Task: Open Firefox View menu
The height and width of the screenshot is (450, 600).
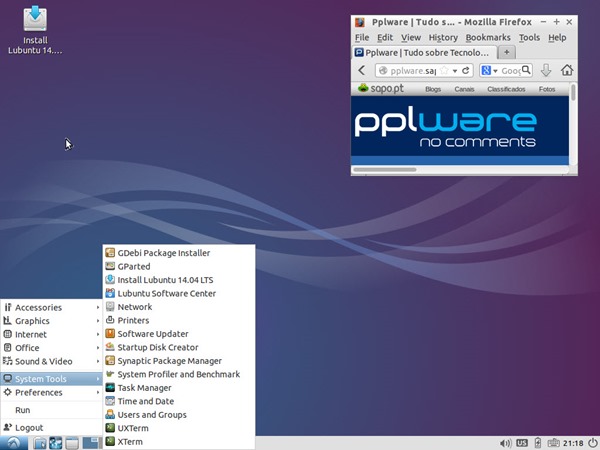Action: point(411,38)
